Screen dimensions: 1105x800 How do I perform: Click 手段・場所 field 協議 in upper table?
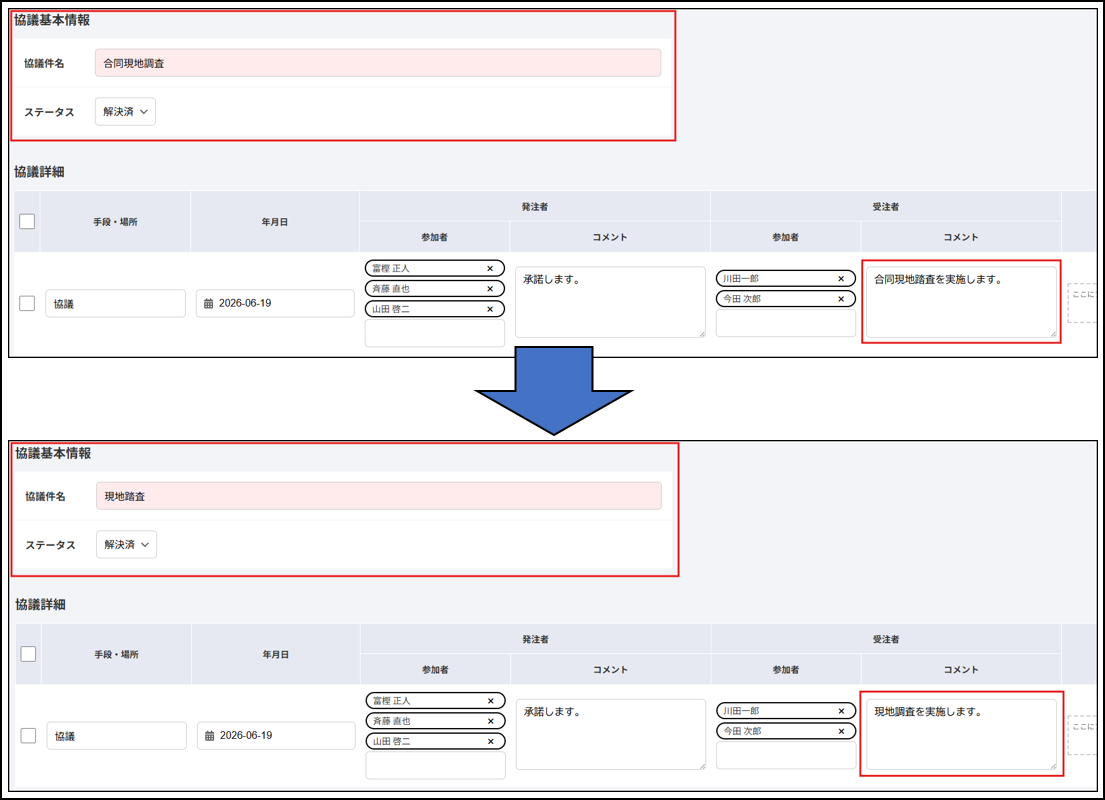coord(116,303)
